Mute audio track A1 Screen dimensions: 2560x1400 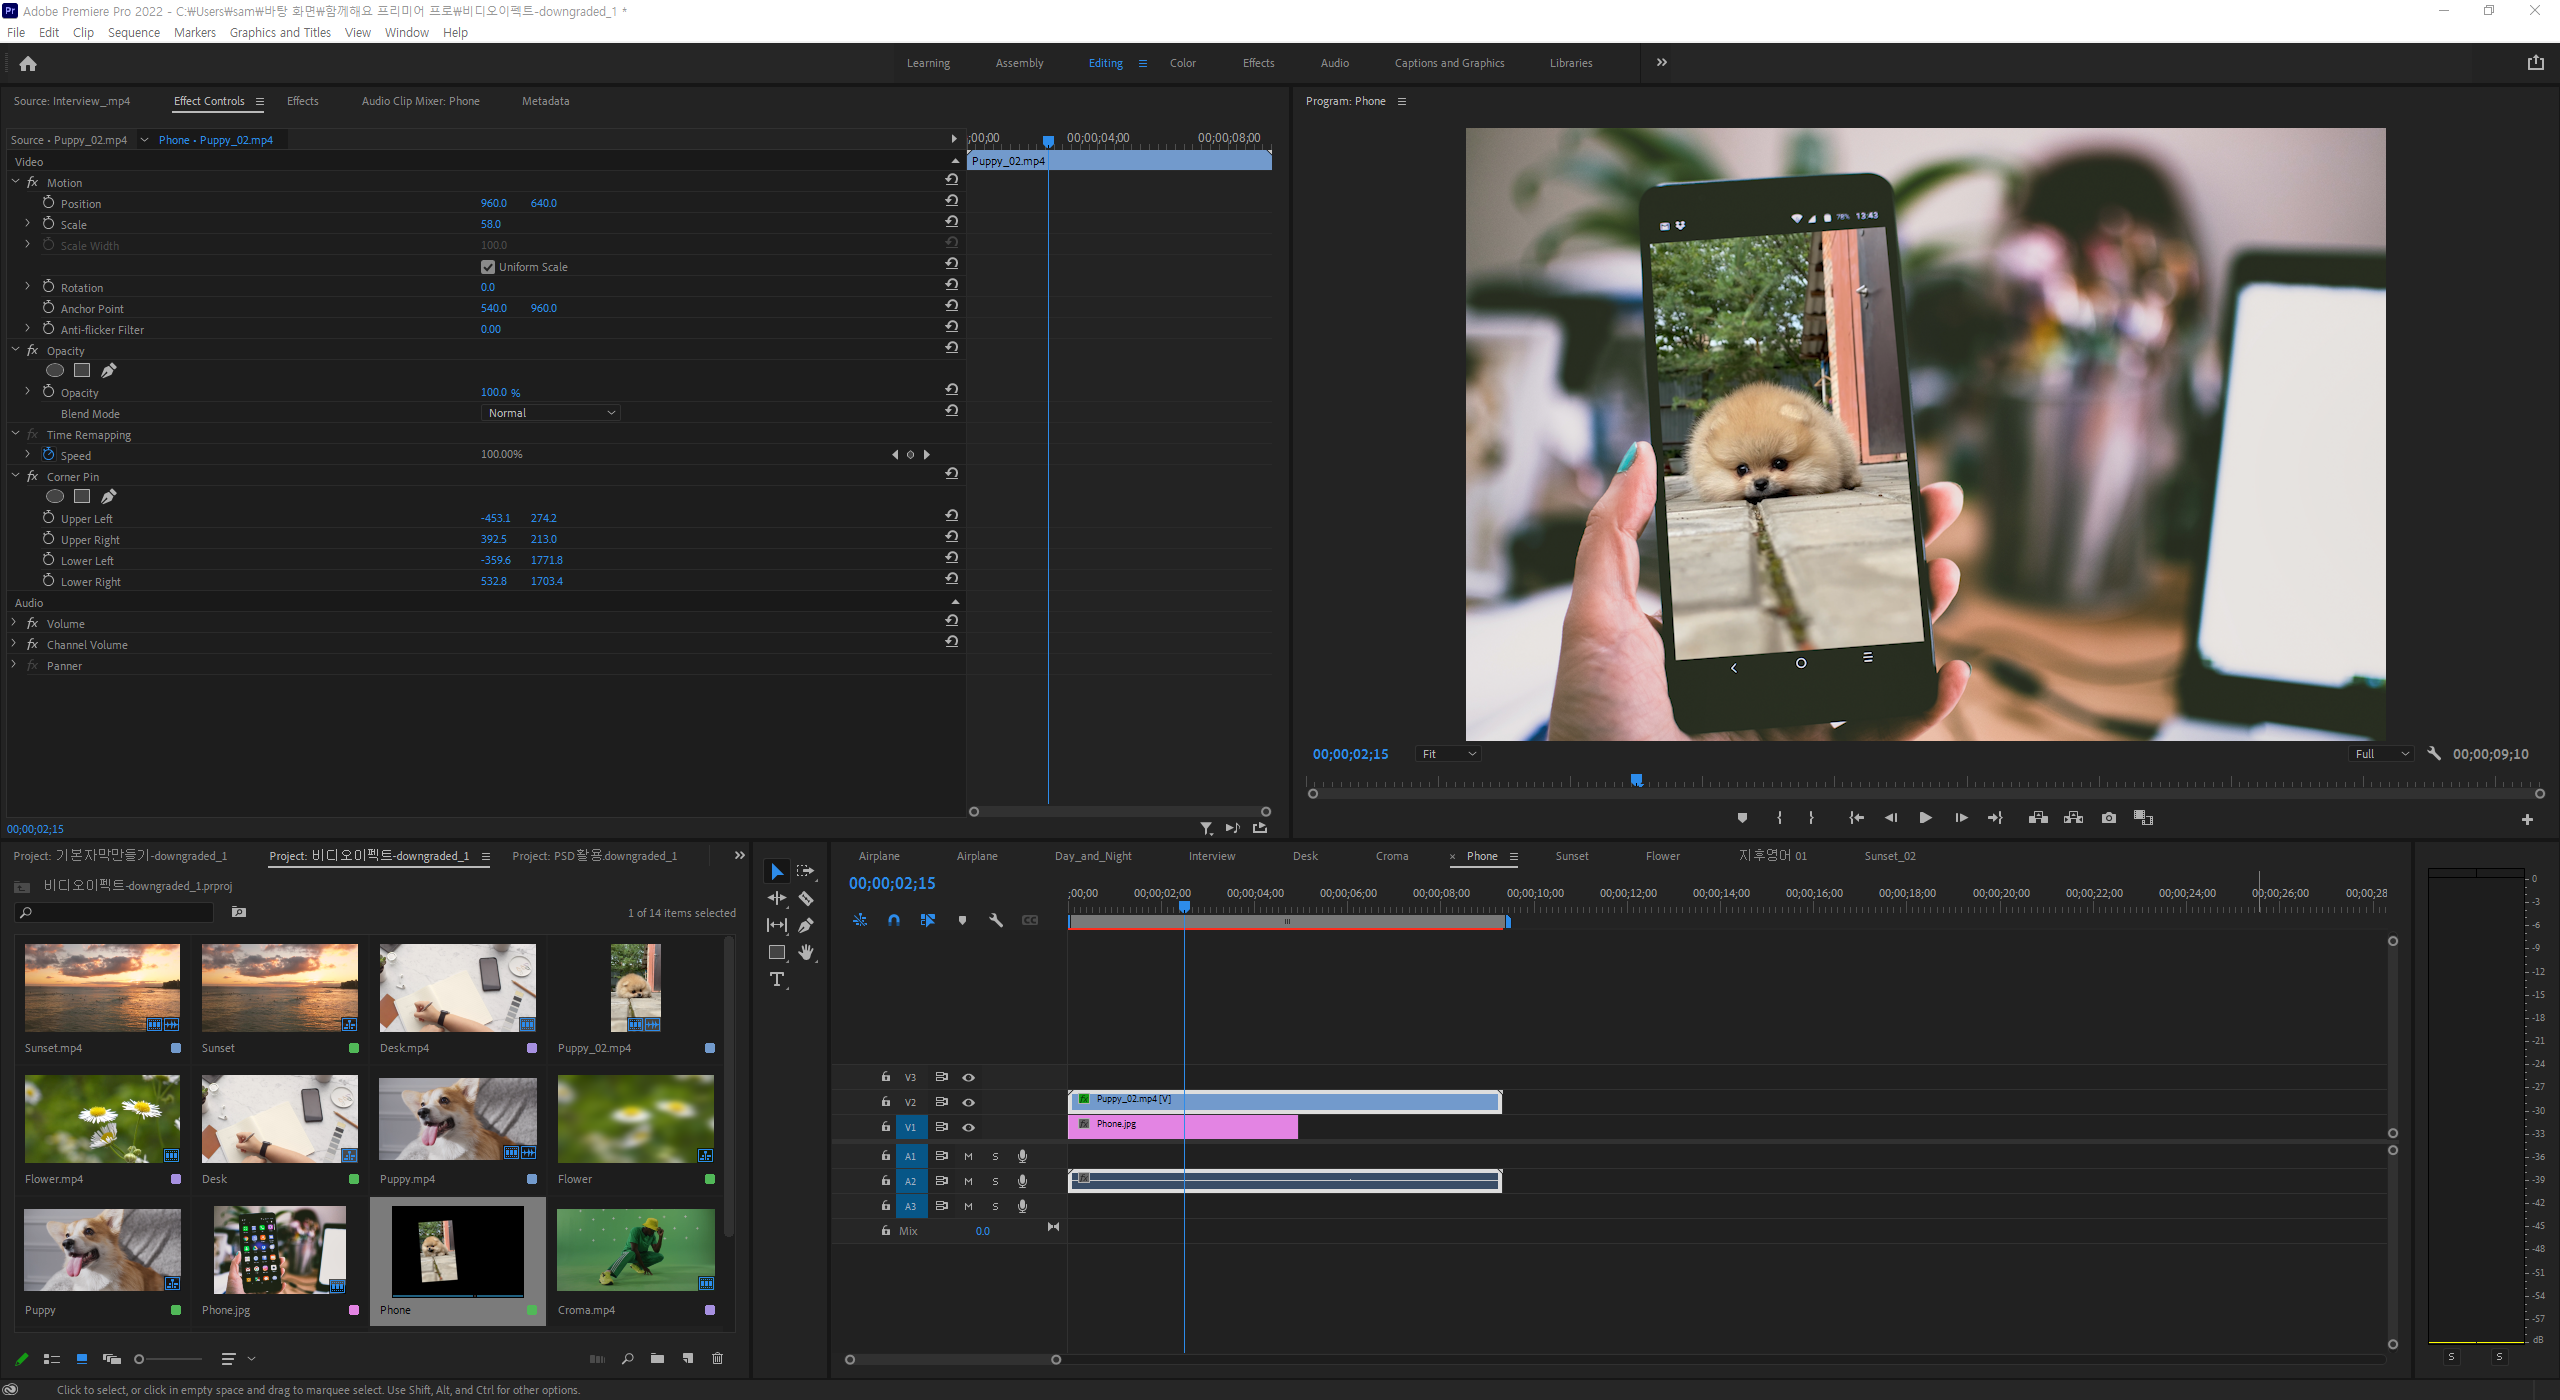tap(968, 1156)
